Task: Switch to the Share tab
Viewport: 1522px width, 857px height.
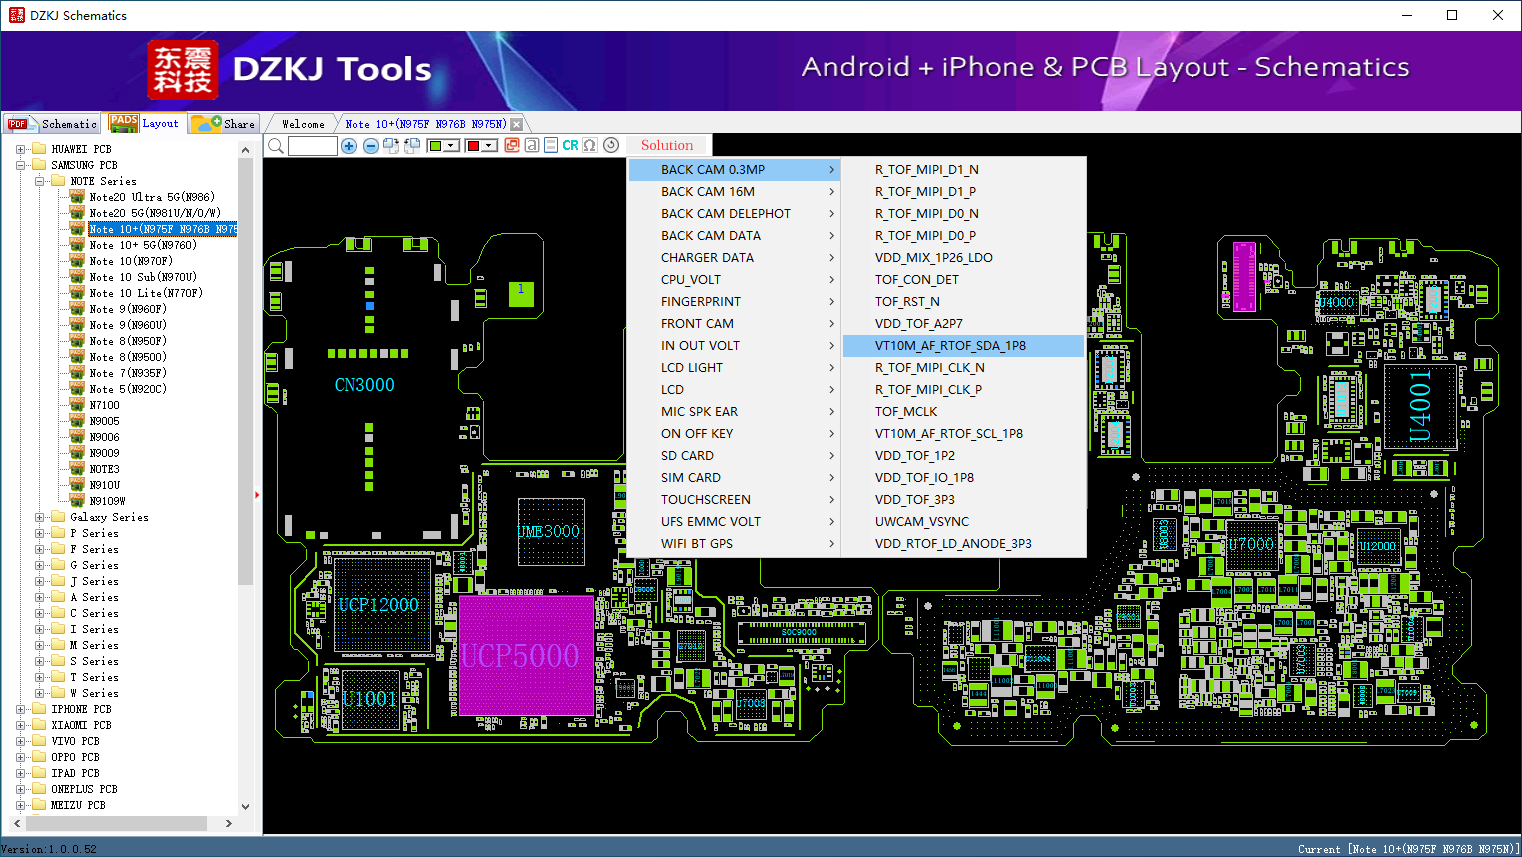Action: point(224,124)
